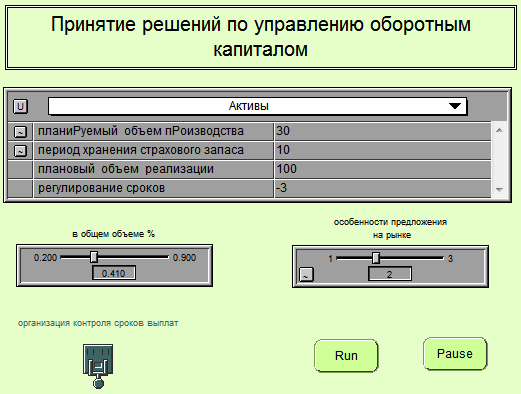Click the table scrollbar down arrow

tap(499, 190)
